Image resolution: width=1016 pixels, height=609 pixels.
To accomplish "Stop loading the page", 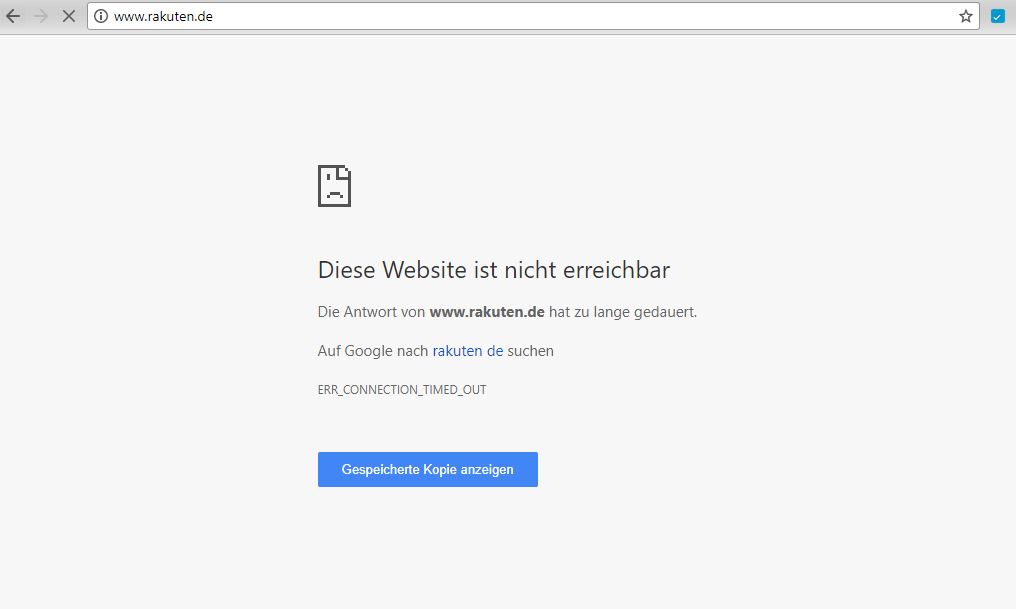I will click(69, 16).
